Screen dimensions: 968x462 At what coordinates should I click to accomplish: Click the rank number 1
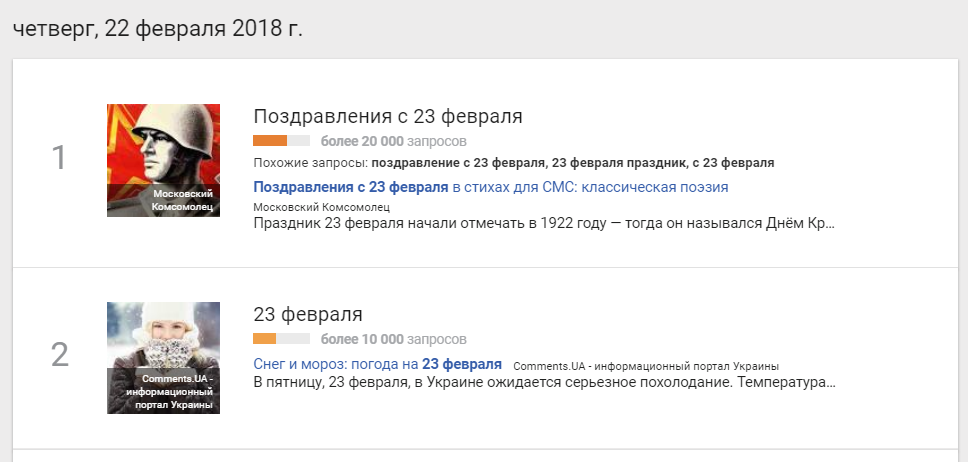[x=59, y=158]
